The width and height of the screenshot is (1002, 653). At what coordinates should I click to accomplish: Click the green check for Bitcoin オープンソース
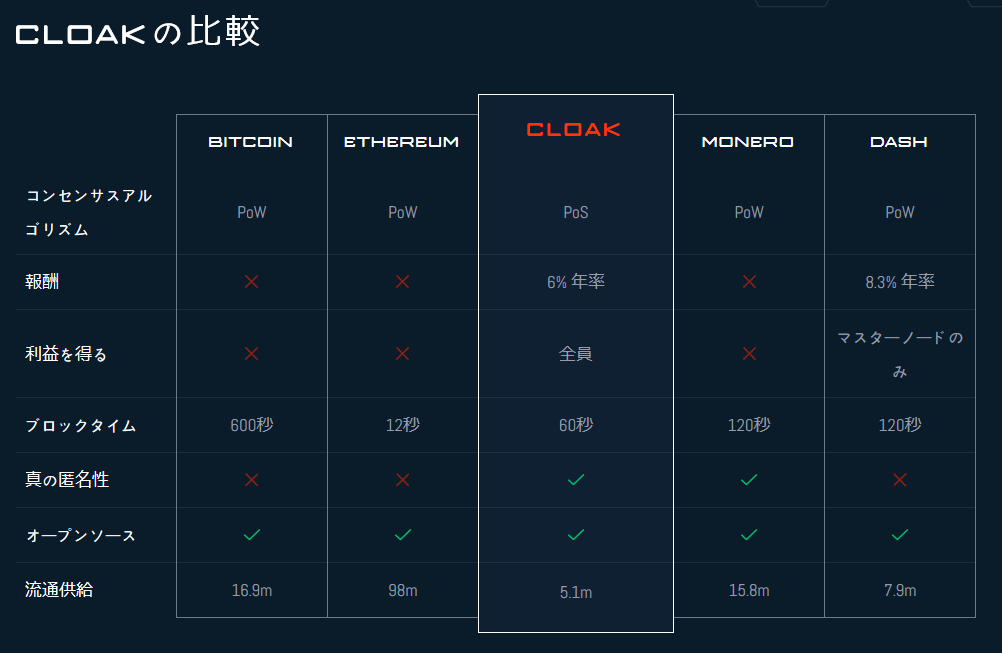[x=252, y=534]
